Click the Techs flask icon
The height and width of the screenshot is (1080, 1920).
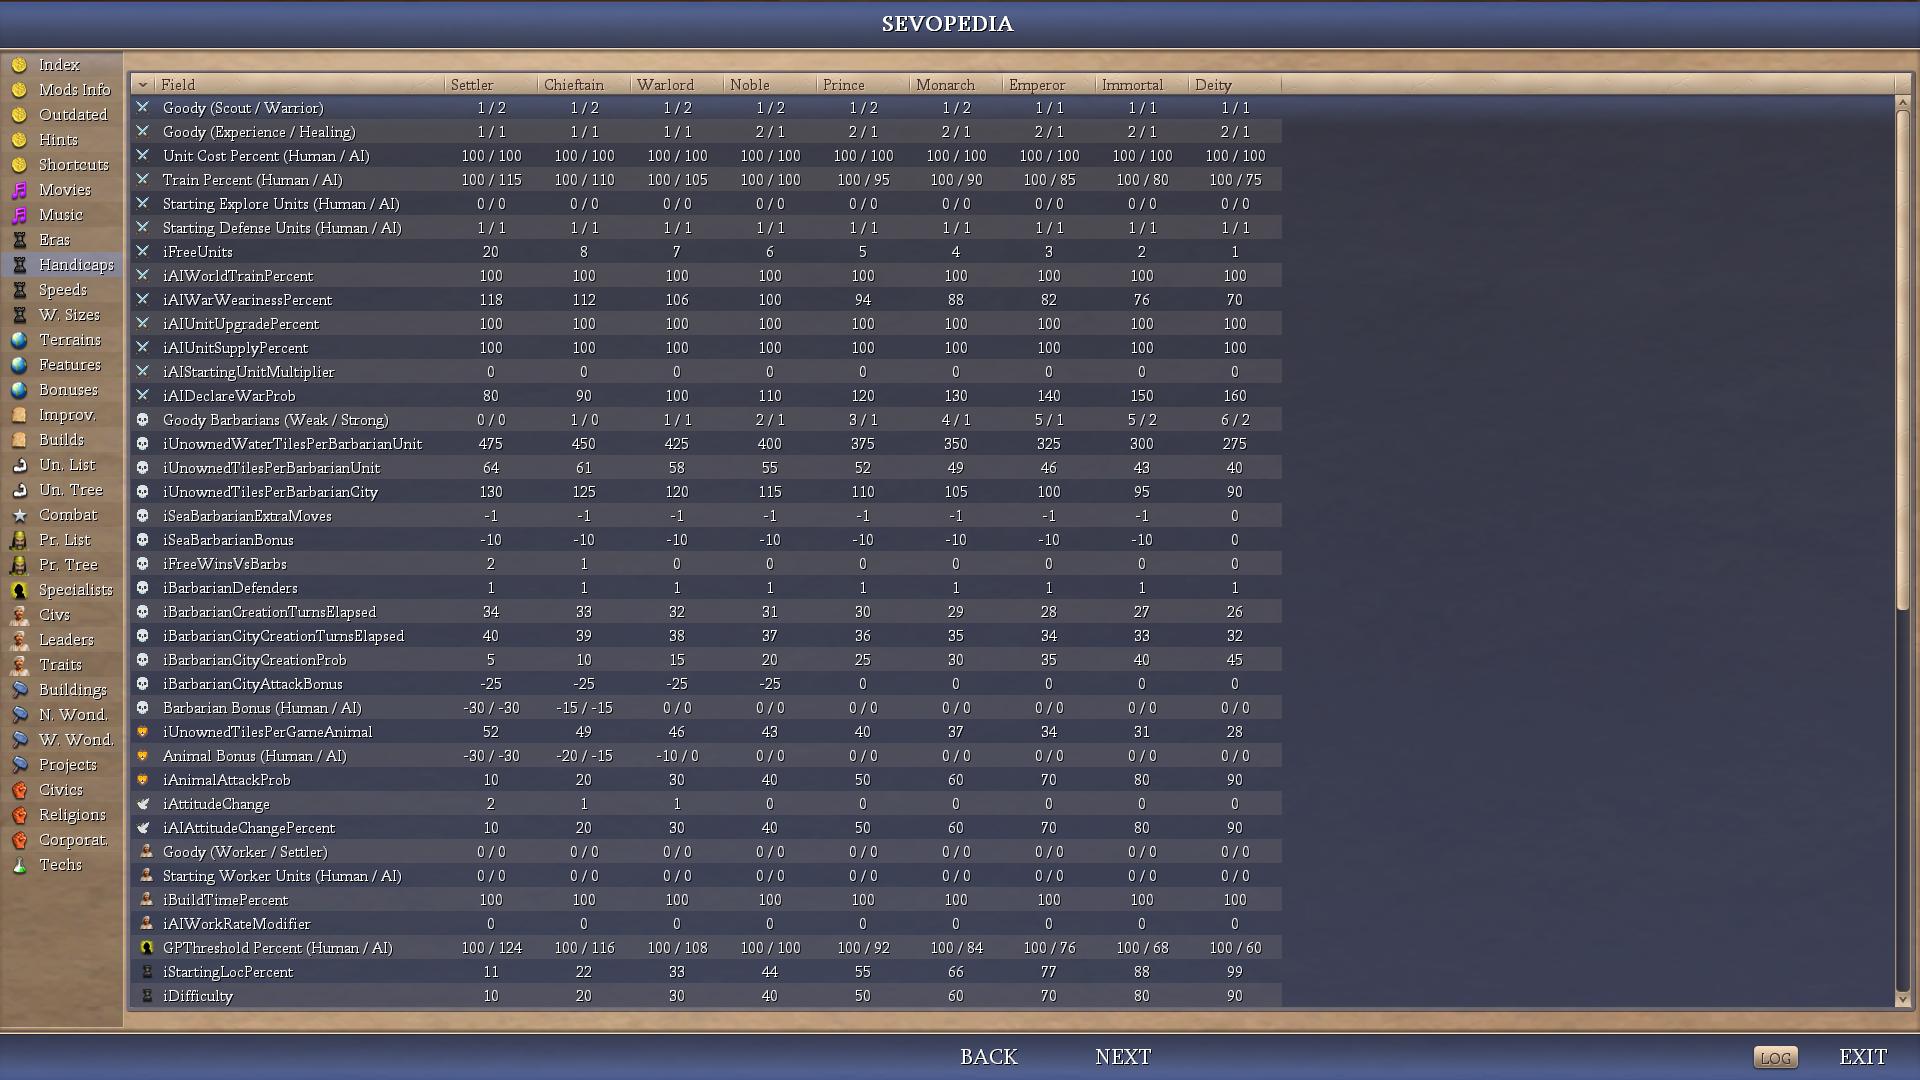pos(19,865)
